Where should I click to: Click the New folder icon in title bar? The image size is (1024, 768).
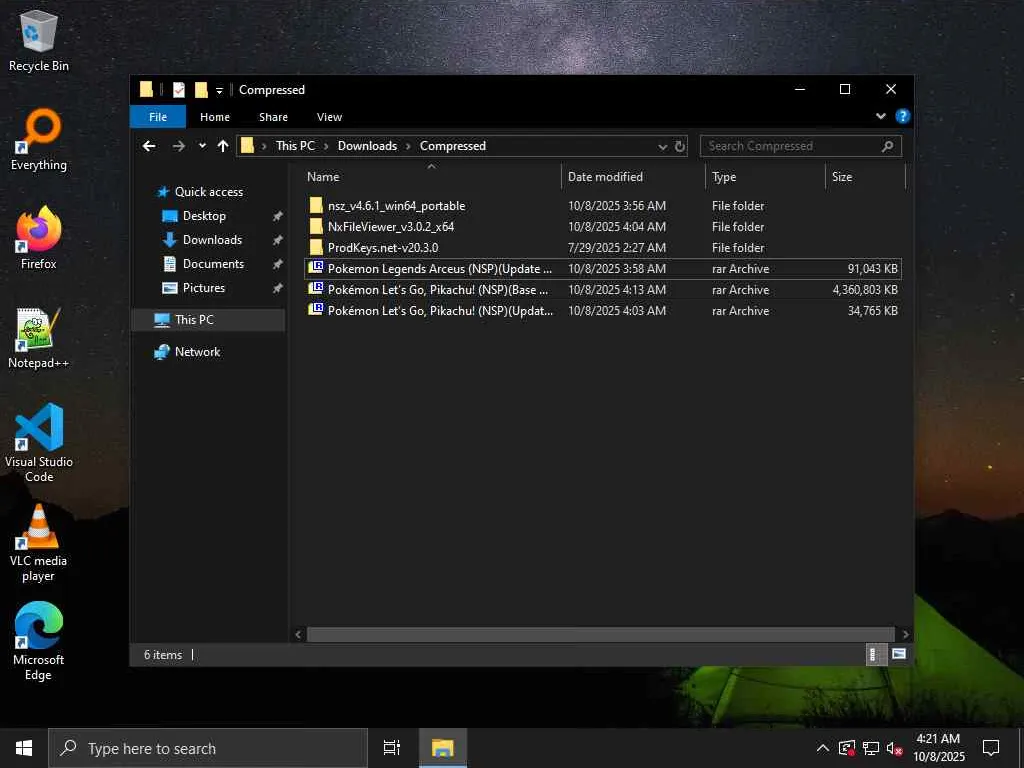tap(201, 90)
